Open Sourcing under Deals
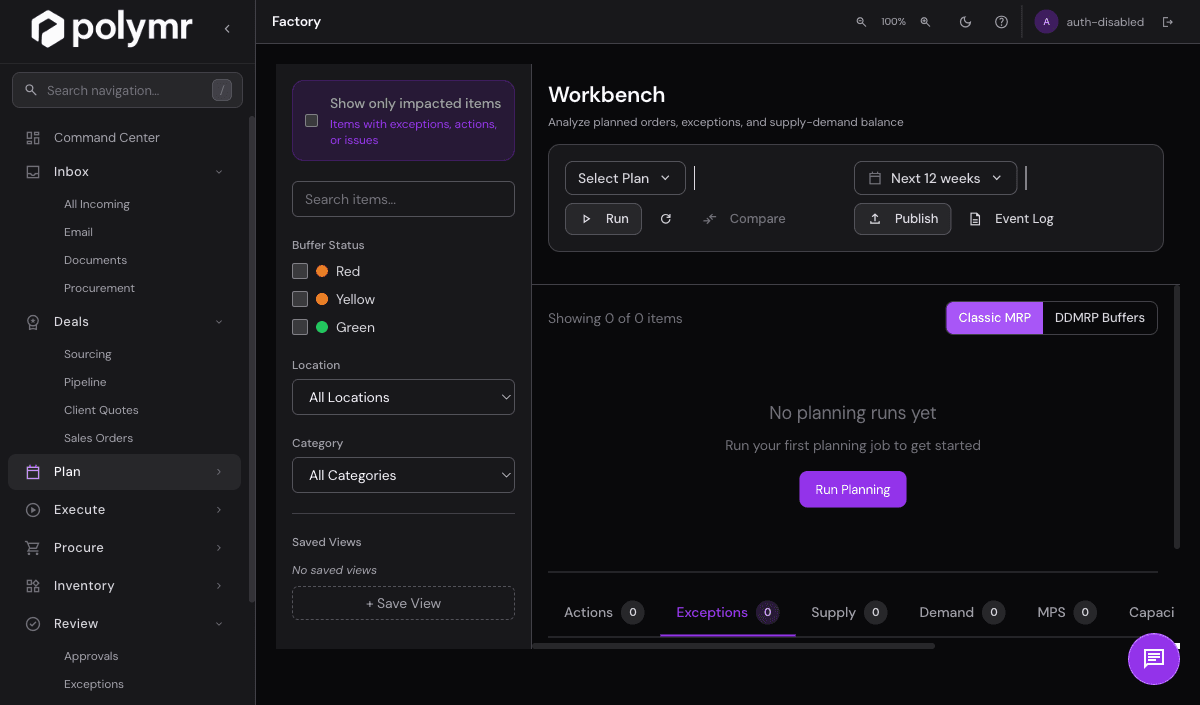Image resolution: width=1200 pixels, height=705 pixels. click(x=88, y=354)
